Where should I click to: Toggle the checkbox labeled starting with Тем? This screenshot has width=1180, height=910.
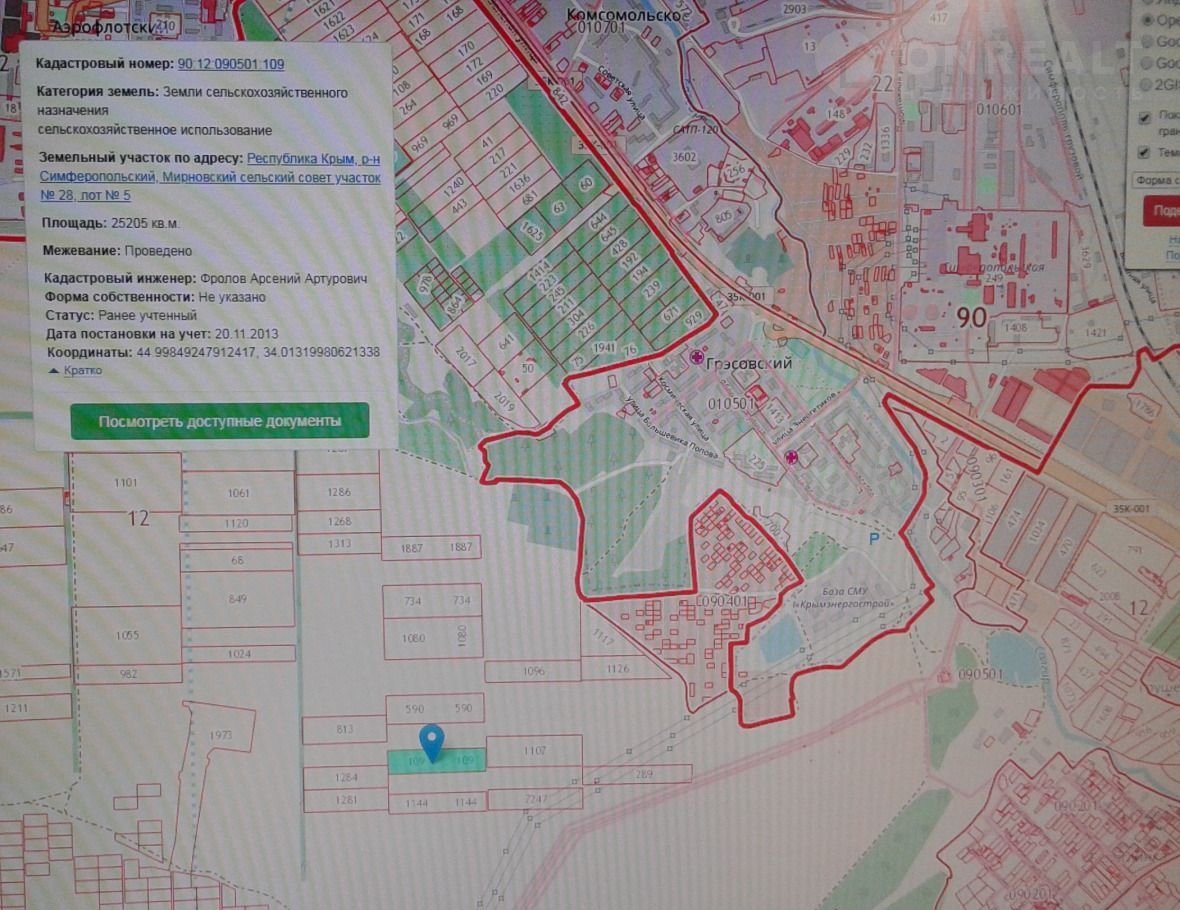click(1146, 152)
